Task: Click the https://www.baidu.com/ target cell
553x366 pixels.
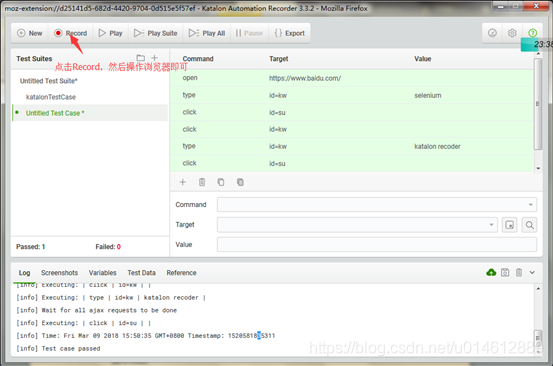Action: point(305,78)
